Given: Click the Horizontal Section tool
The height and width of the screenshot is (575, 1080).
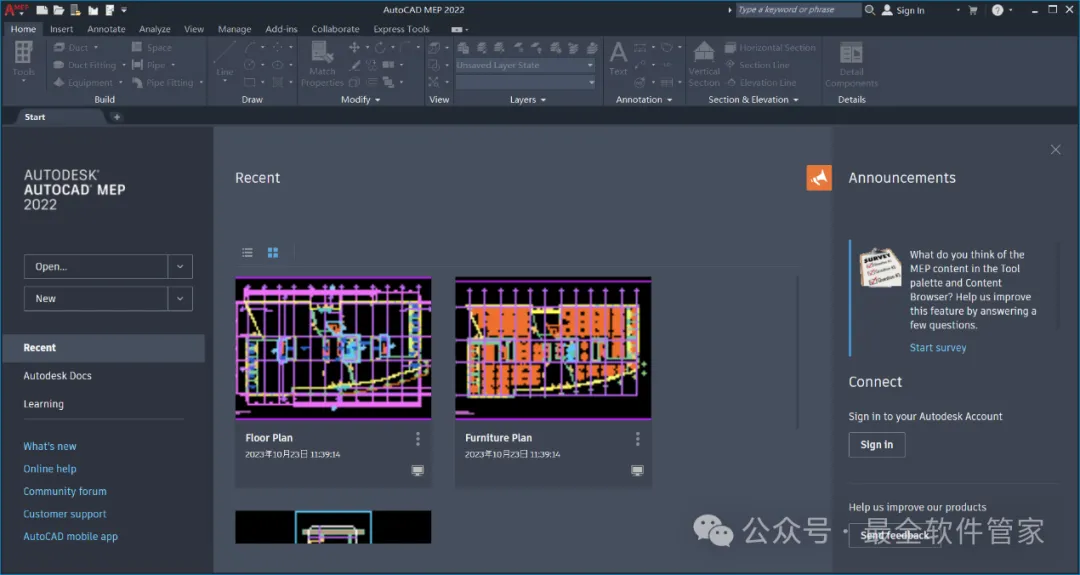Looking at the screenshot, I should coord(770,48).
